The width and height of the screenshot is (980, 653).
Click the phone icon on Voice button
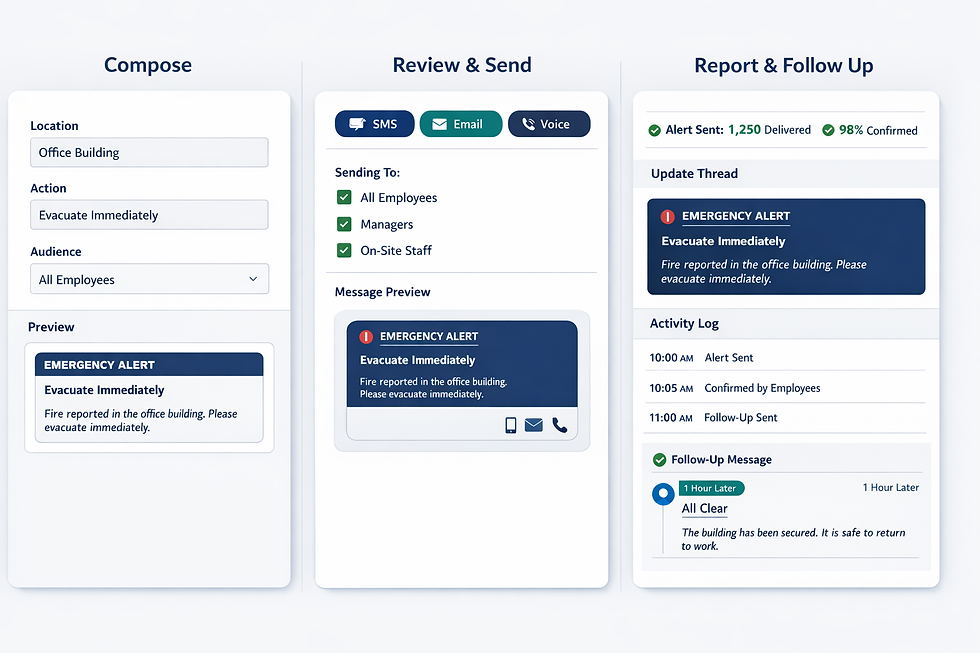pos(528,124)
